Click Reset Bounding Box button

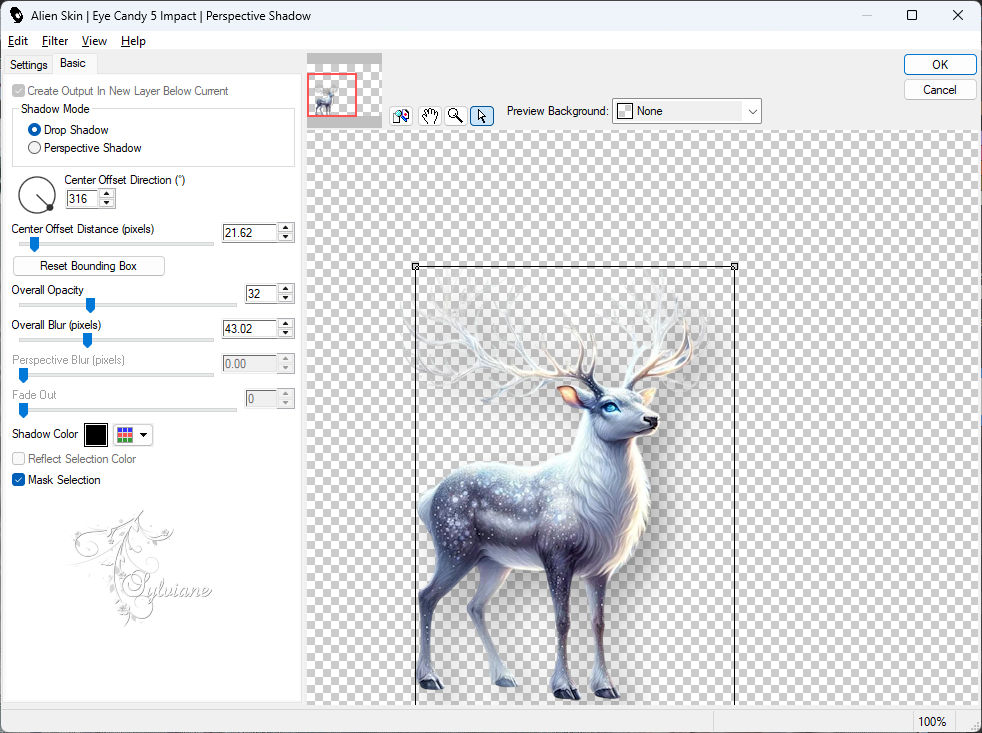tap(88, 266)
